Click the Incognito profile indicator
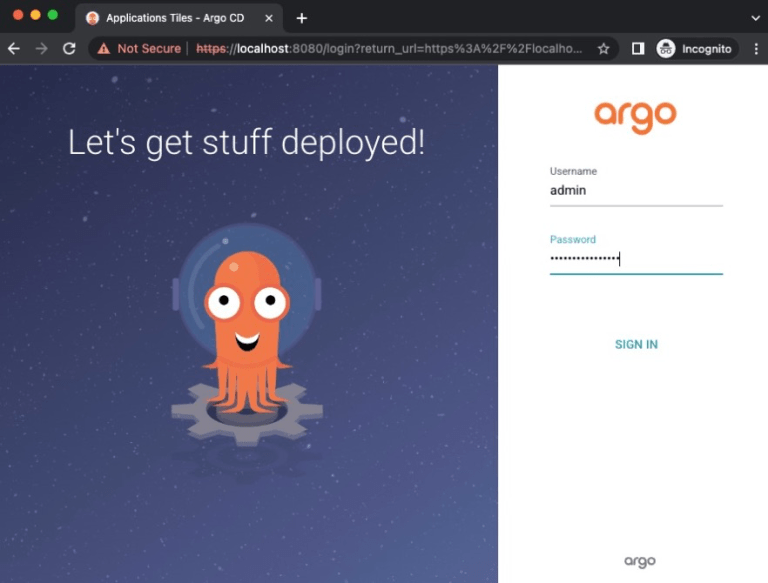This screenshot has width=768, height=583. point(696,48)
